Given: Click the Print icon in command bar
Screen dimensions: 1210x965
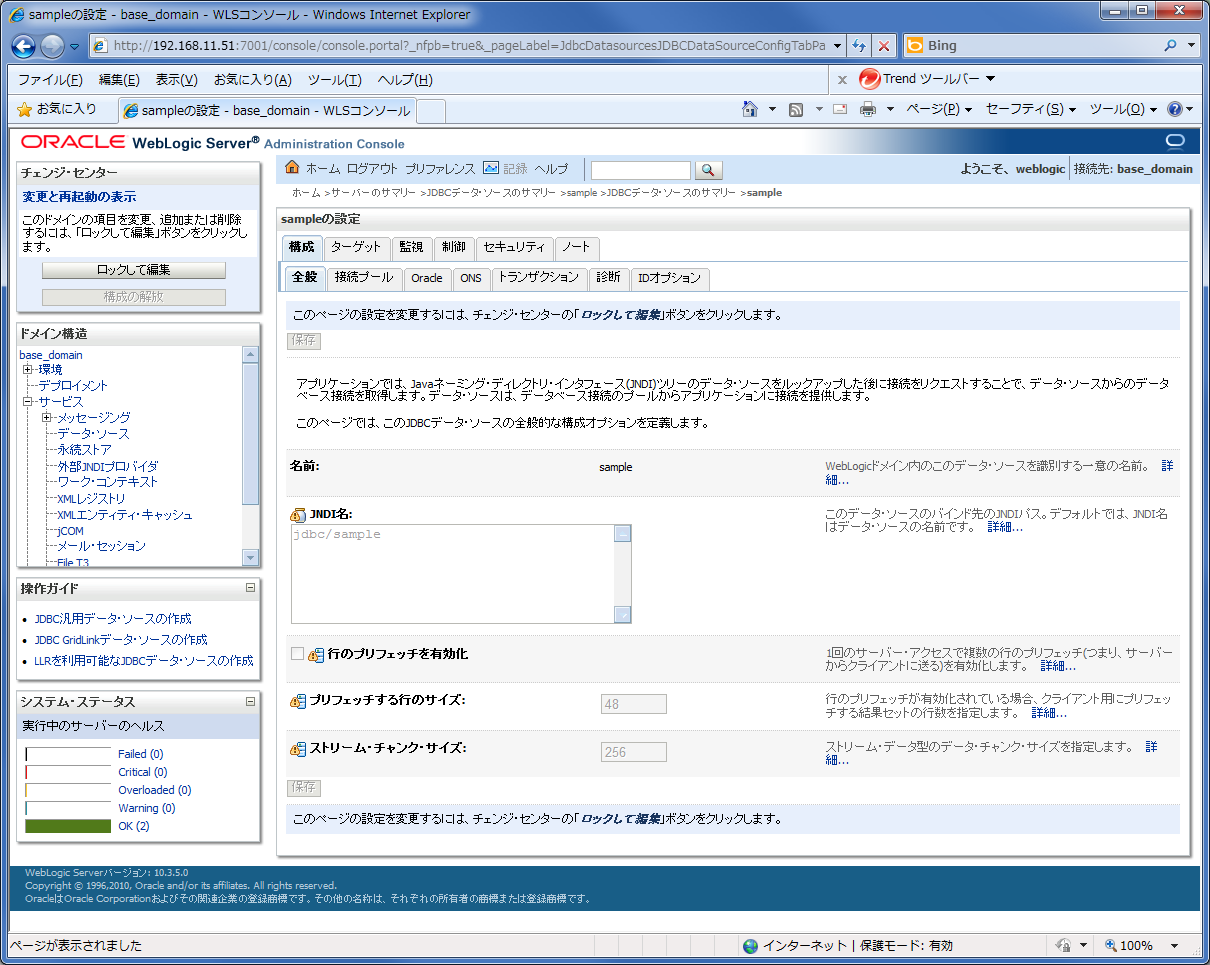Looking at the screenshot, I should coord(868,109).
